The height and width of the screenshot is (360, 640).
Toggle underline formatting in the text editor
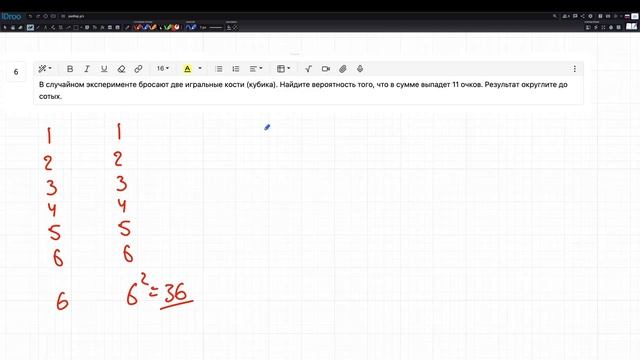pyautogui.click(x=104, y=69)
